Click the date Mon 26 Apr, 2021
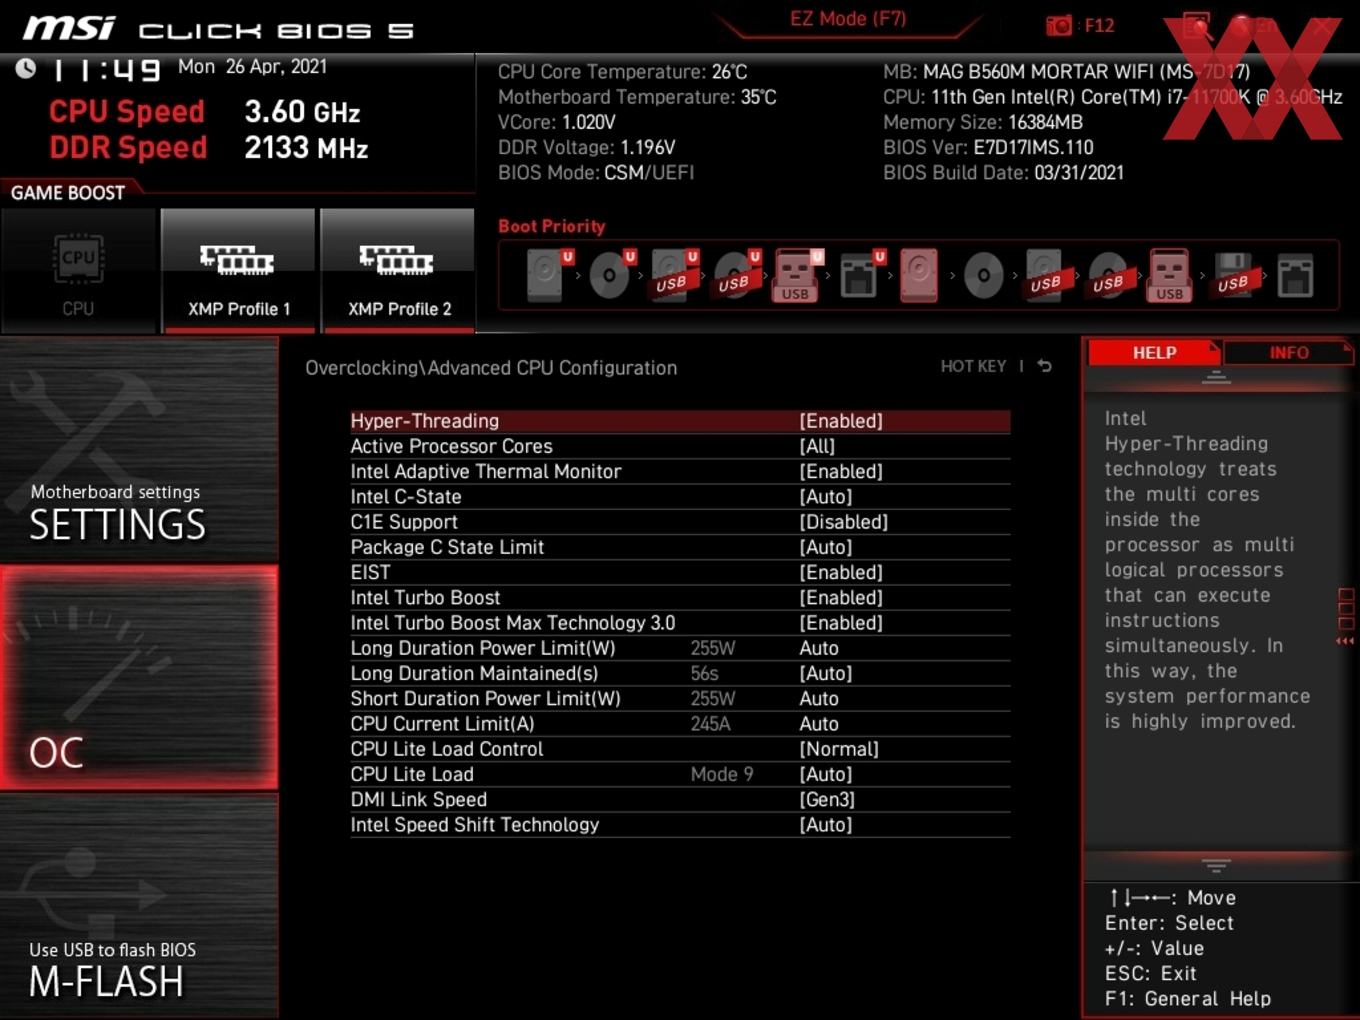This screenshot has width=1360, height=1020. pyautogui.click(x=252, y=66)
